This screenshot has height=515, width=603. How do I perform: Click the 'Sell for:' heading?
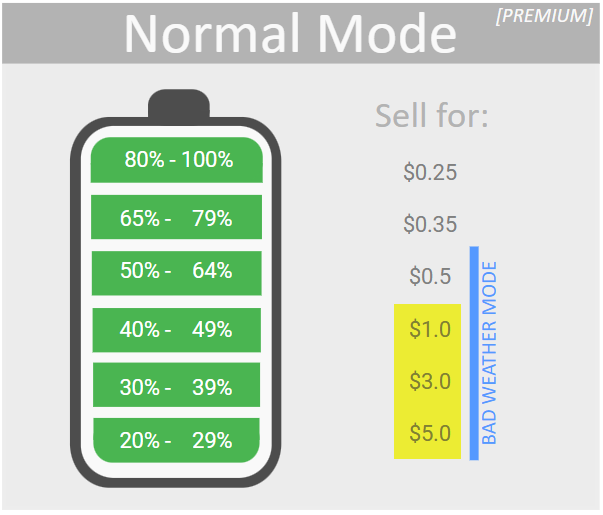(x=432, y=116)
